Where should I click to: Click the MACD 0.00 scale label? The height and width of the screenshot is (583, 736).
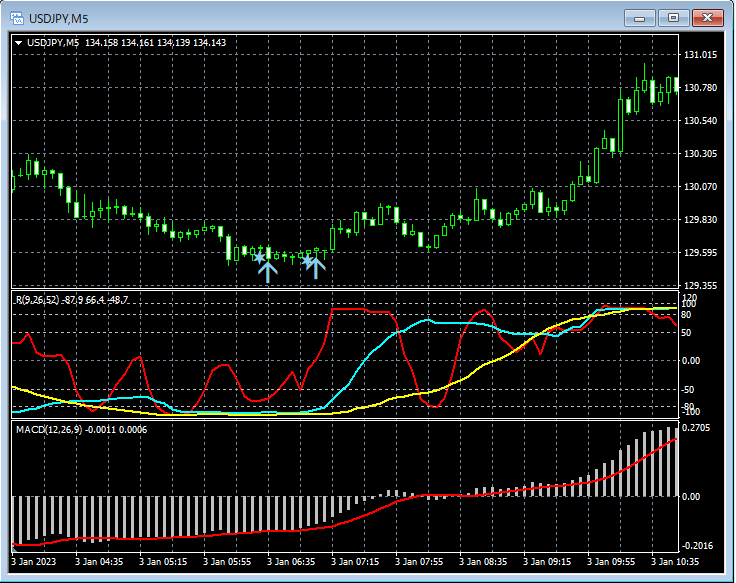[690, 496]
